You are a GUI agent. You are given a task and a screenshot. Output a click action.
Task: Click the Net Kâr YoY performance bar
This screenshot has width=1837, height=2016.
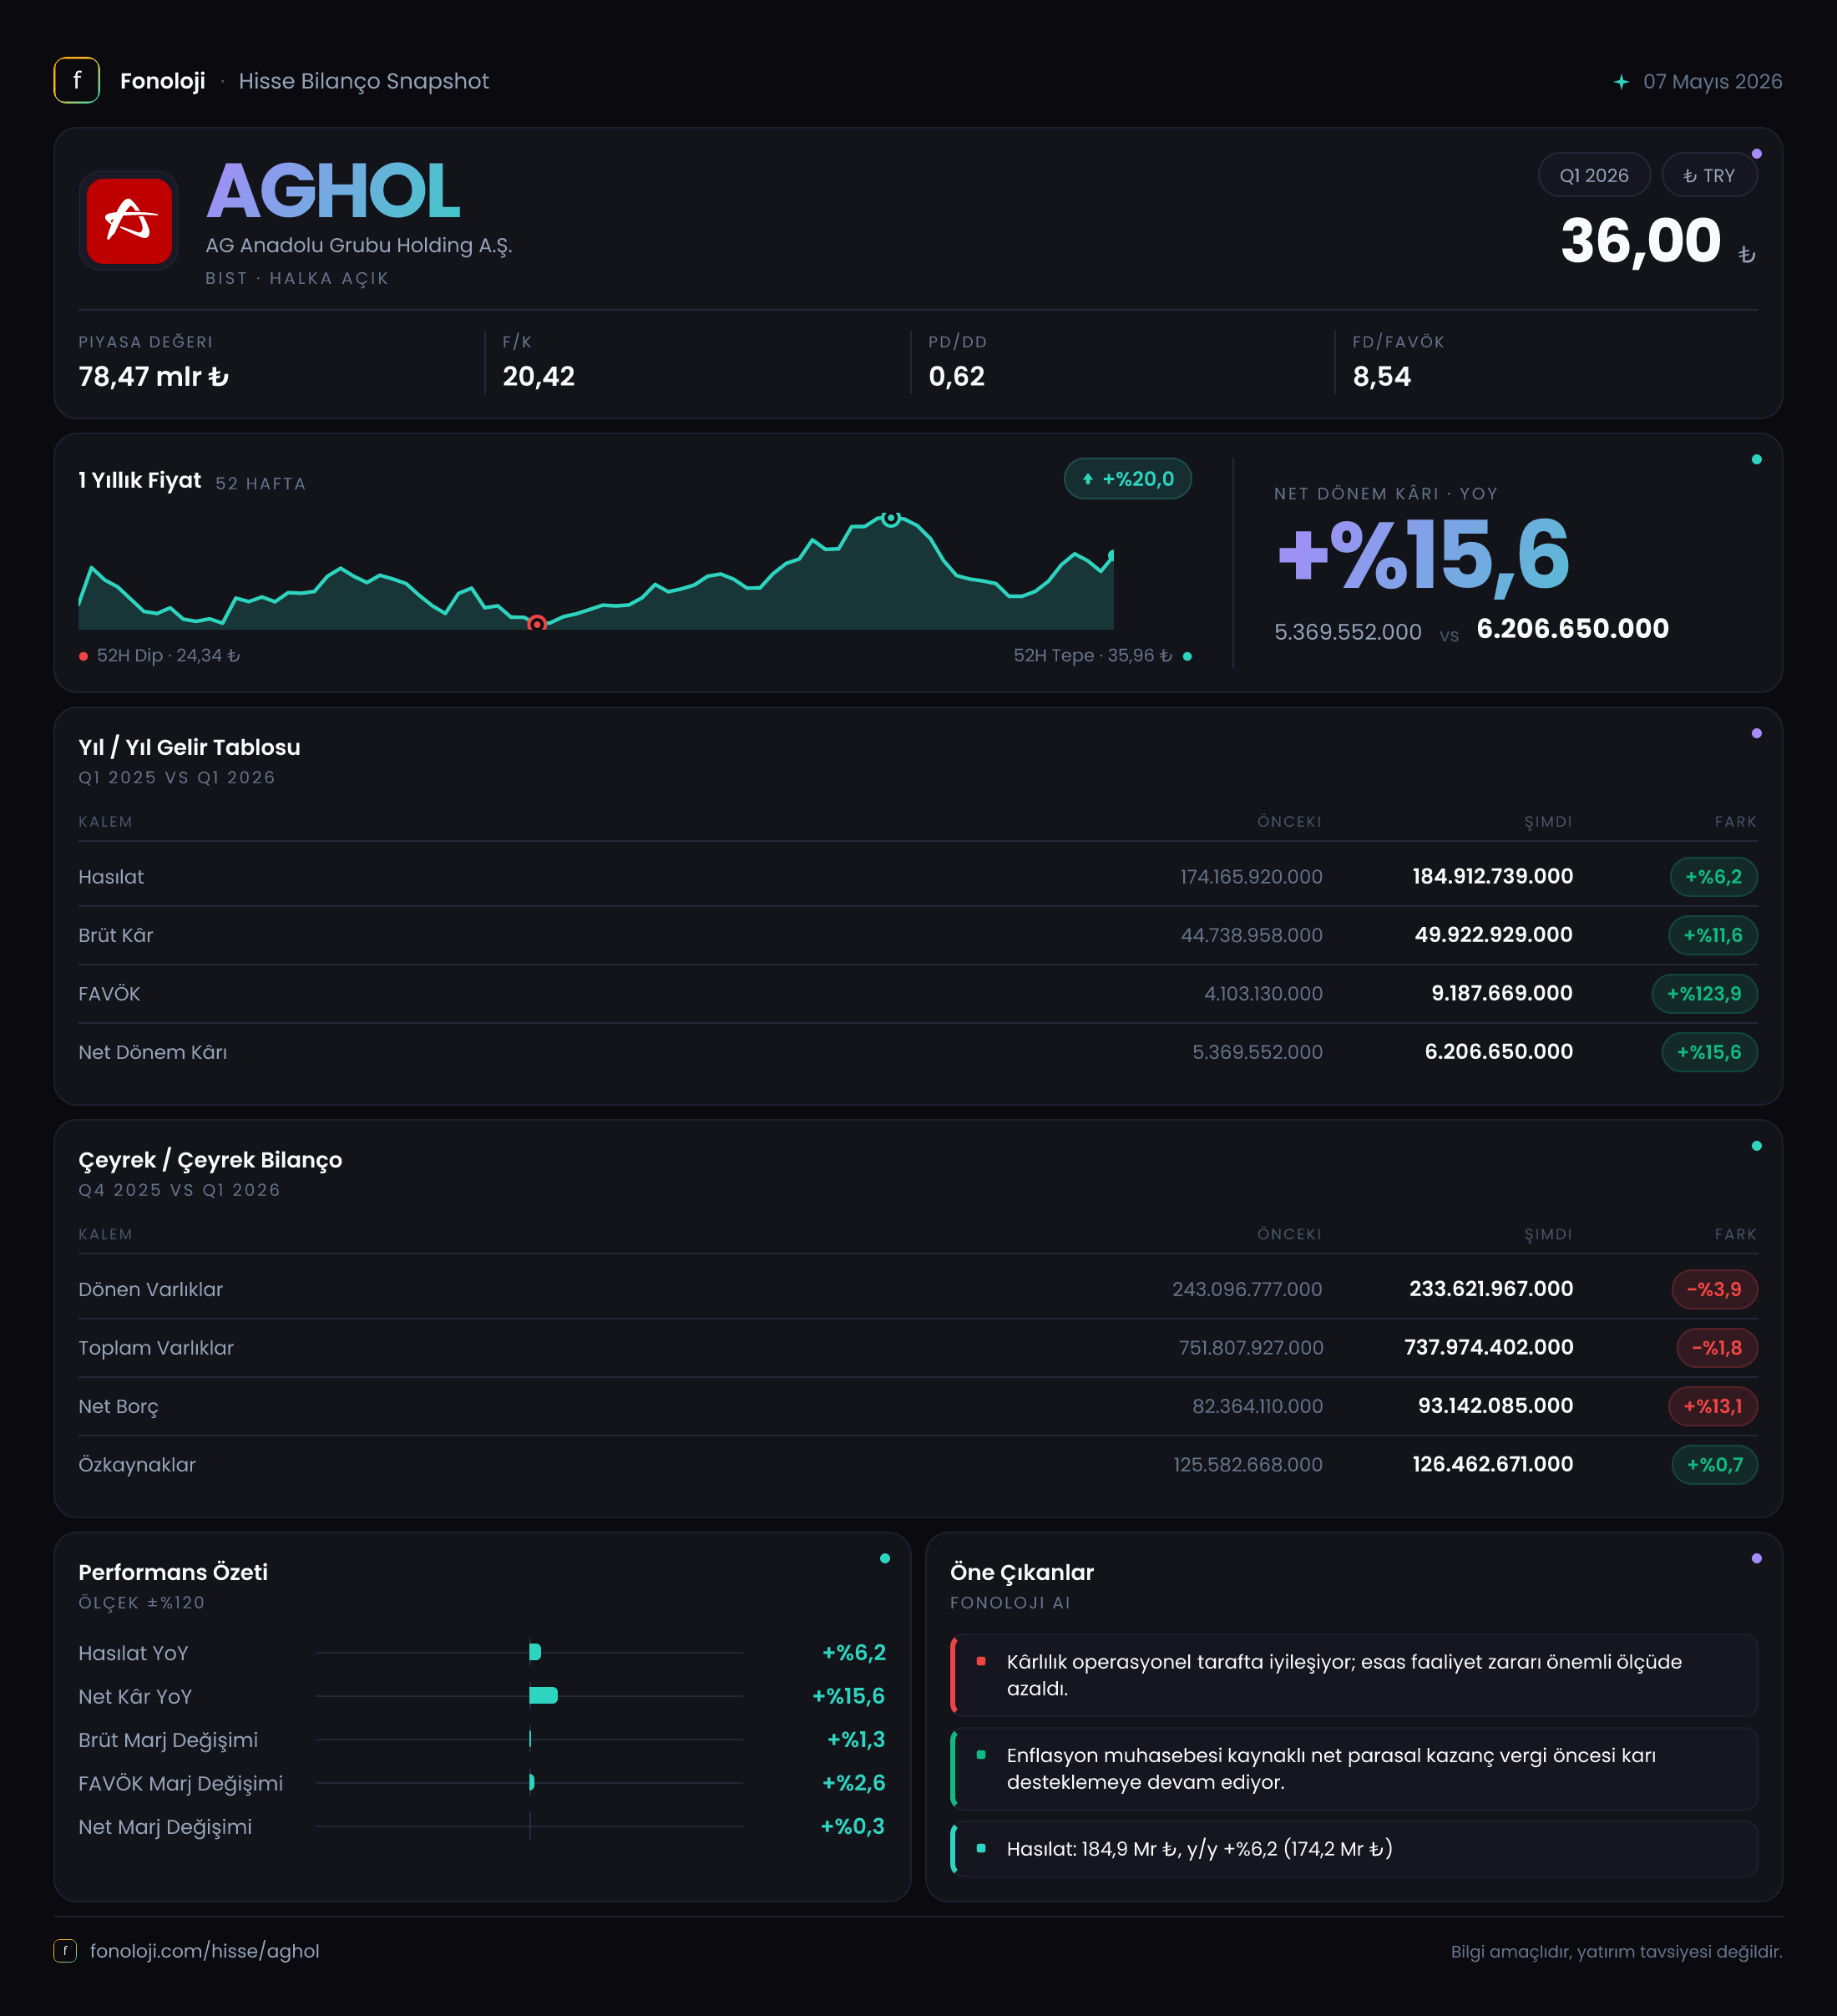click(x=543, y=1695)
